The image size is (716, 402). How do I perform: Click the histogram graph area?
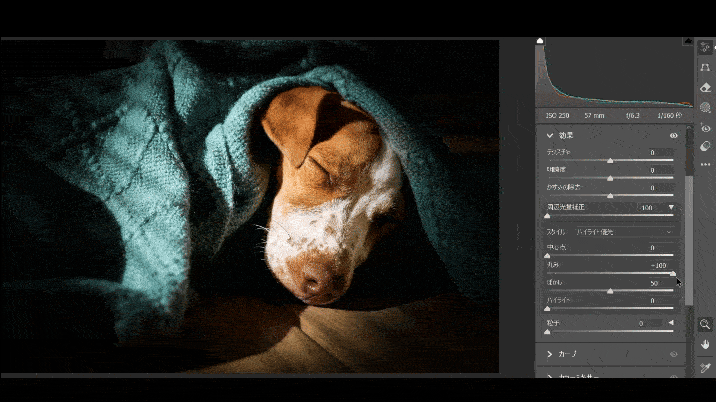click(x=614, y=73)
